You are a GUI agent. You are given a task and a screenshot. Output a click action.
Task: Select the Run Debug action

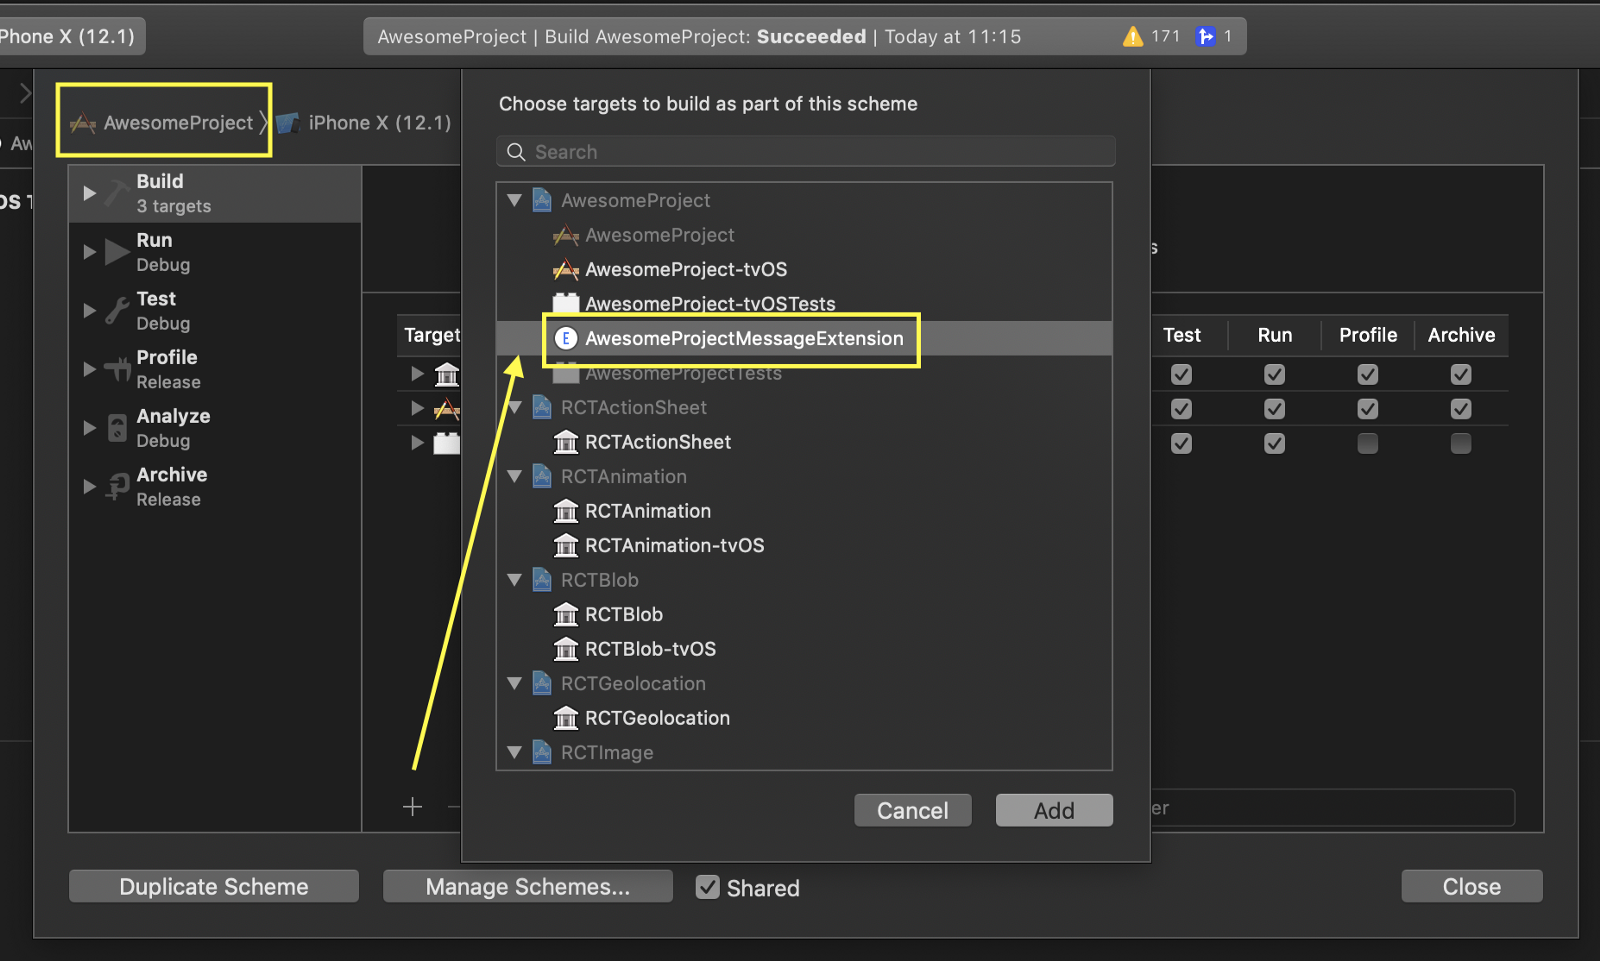click(x=215, y=252)
